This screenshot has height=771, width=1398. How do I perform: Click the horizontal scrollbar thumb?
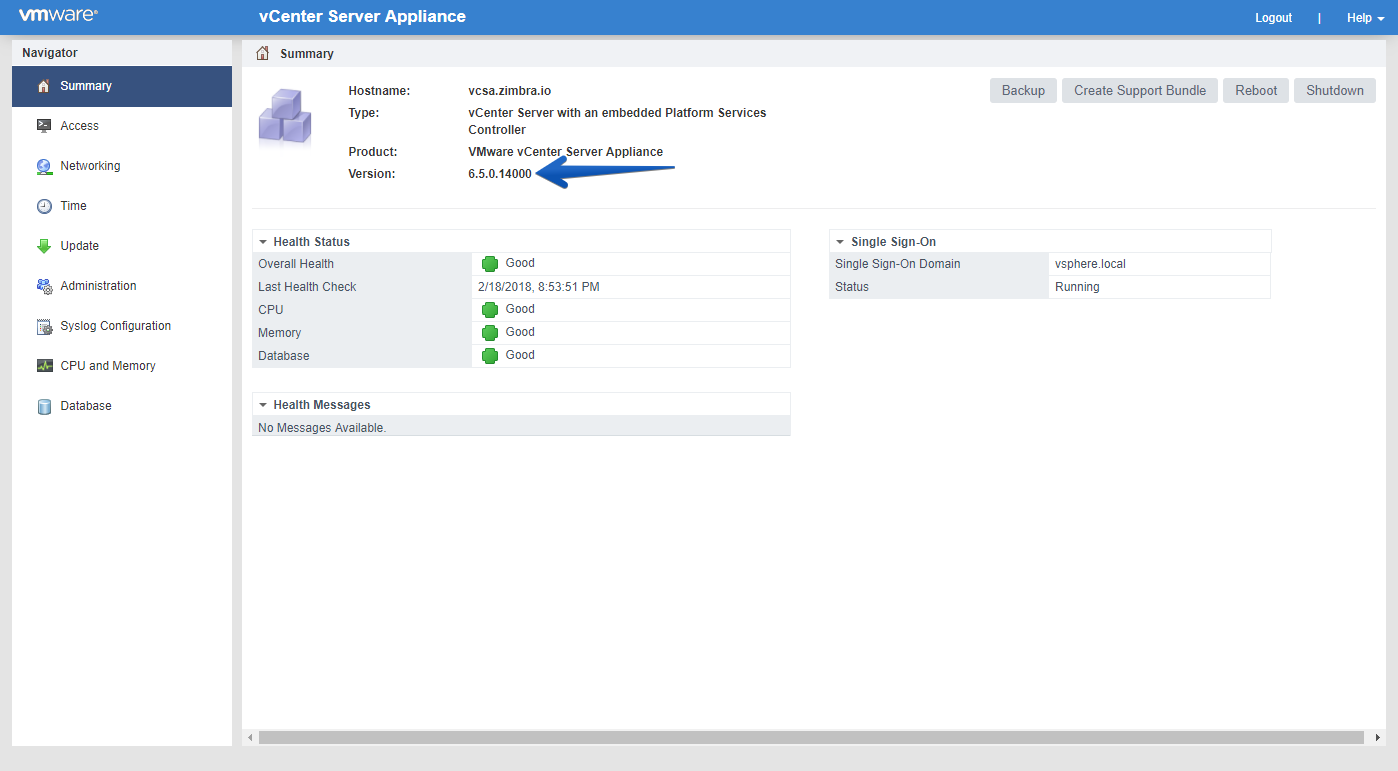(x=811, y=737)
